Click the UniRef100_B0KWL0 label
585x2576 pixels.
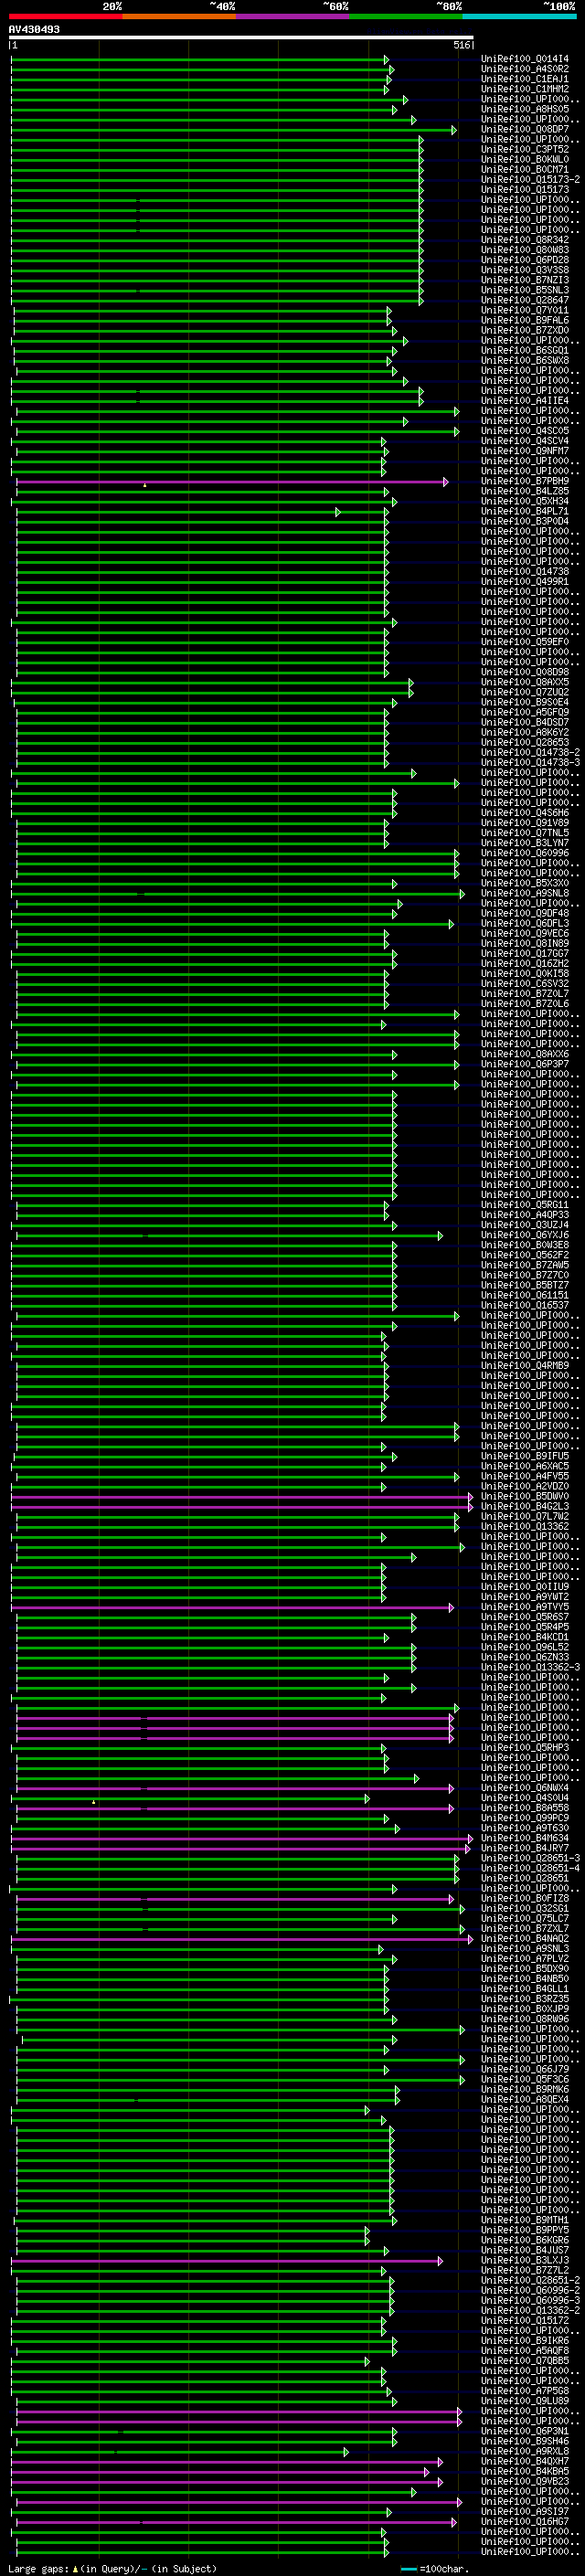pos(525,159)
